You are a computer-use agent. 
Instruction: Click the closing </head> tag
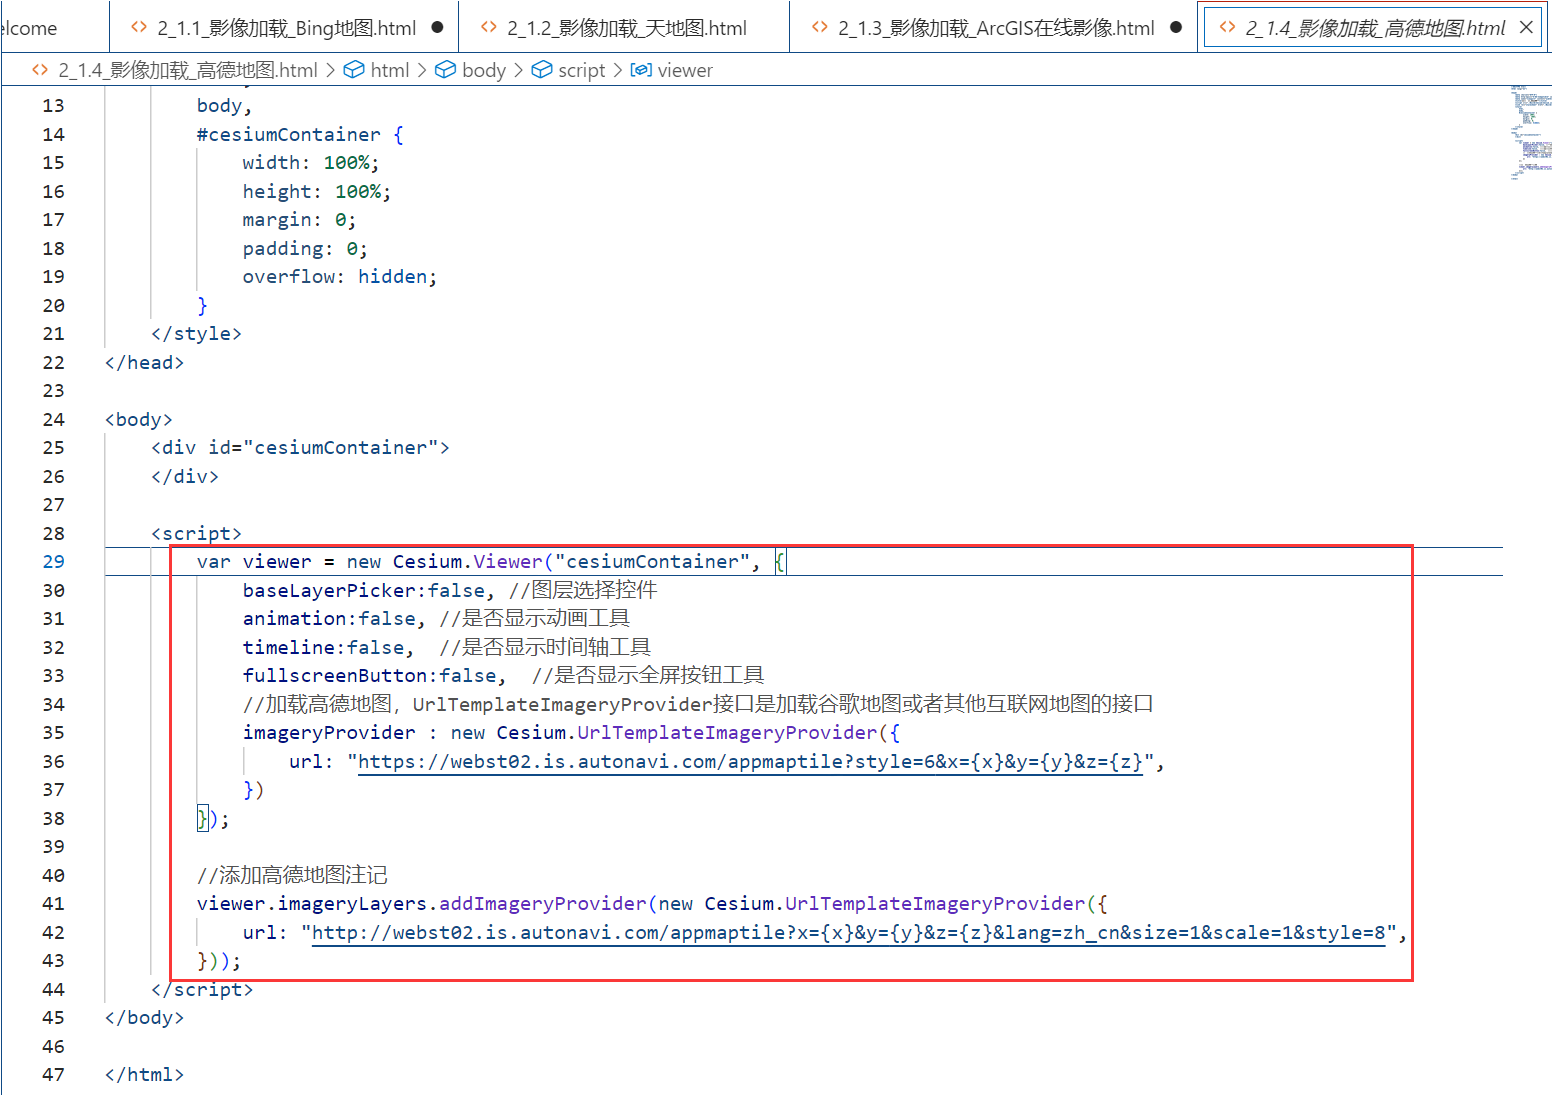coord(144,363)
